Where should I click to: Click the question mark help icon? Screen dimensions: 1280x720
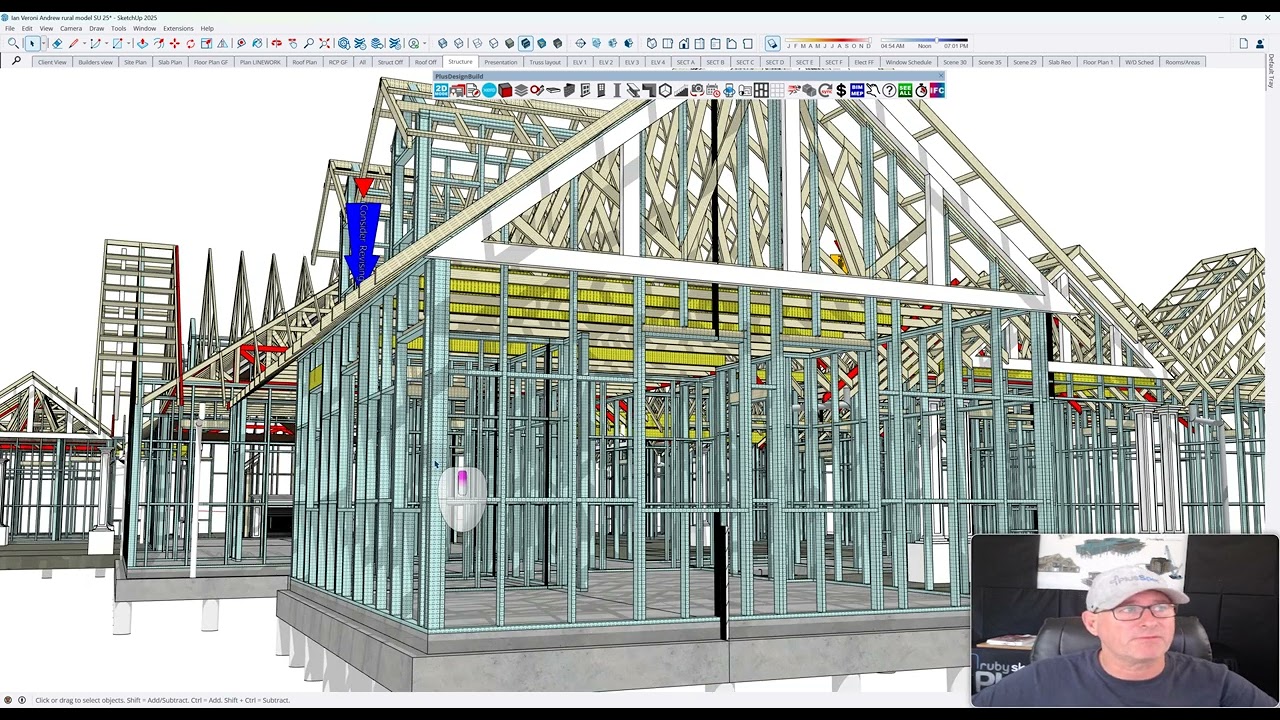pyautogui.click(x=889, y=90)
